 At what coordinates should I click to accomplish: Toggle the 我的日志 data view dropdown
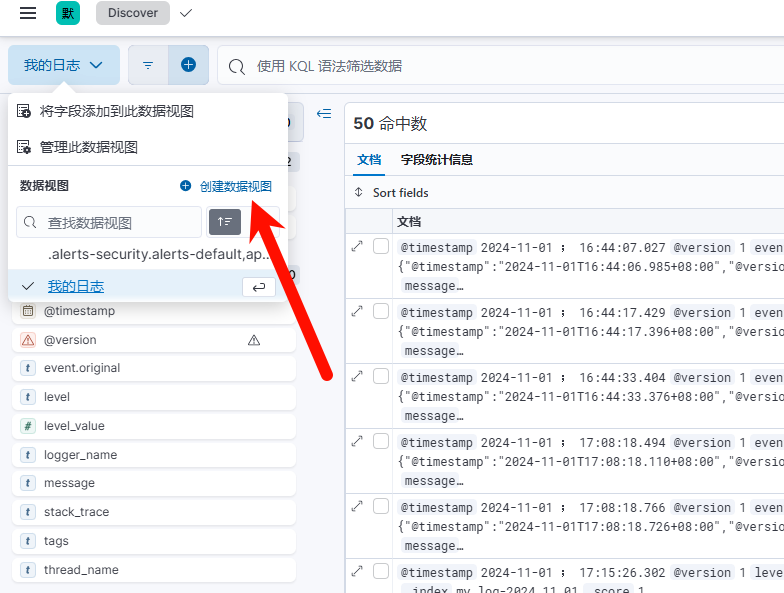(64, 65)
